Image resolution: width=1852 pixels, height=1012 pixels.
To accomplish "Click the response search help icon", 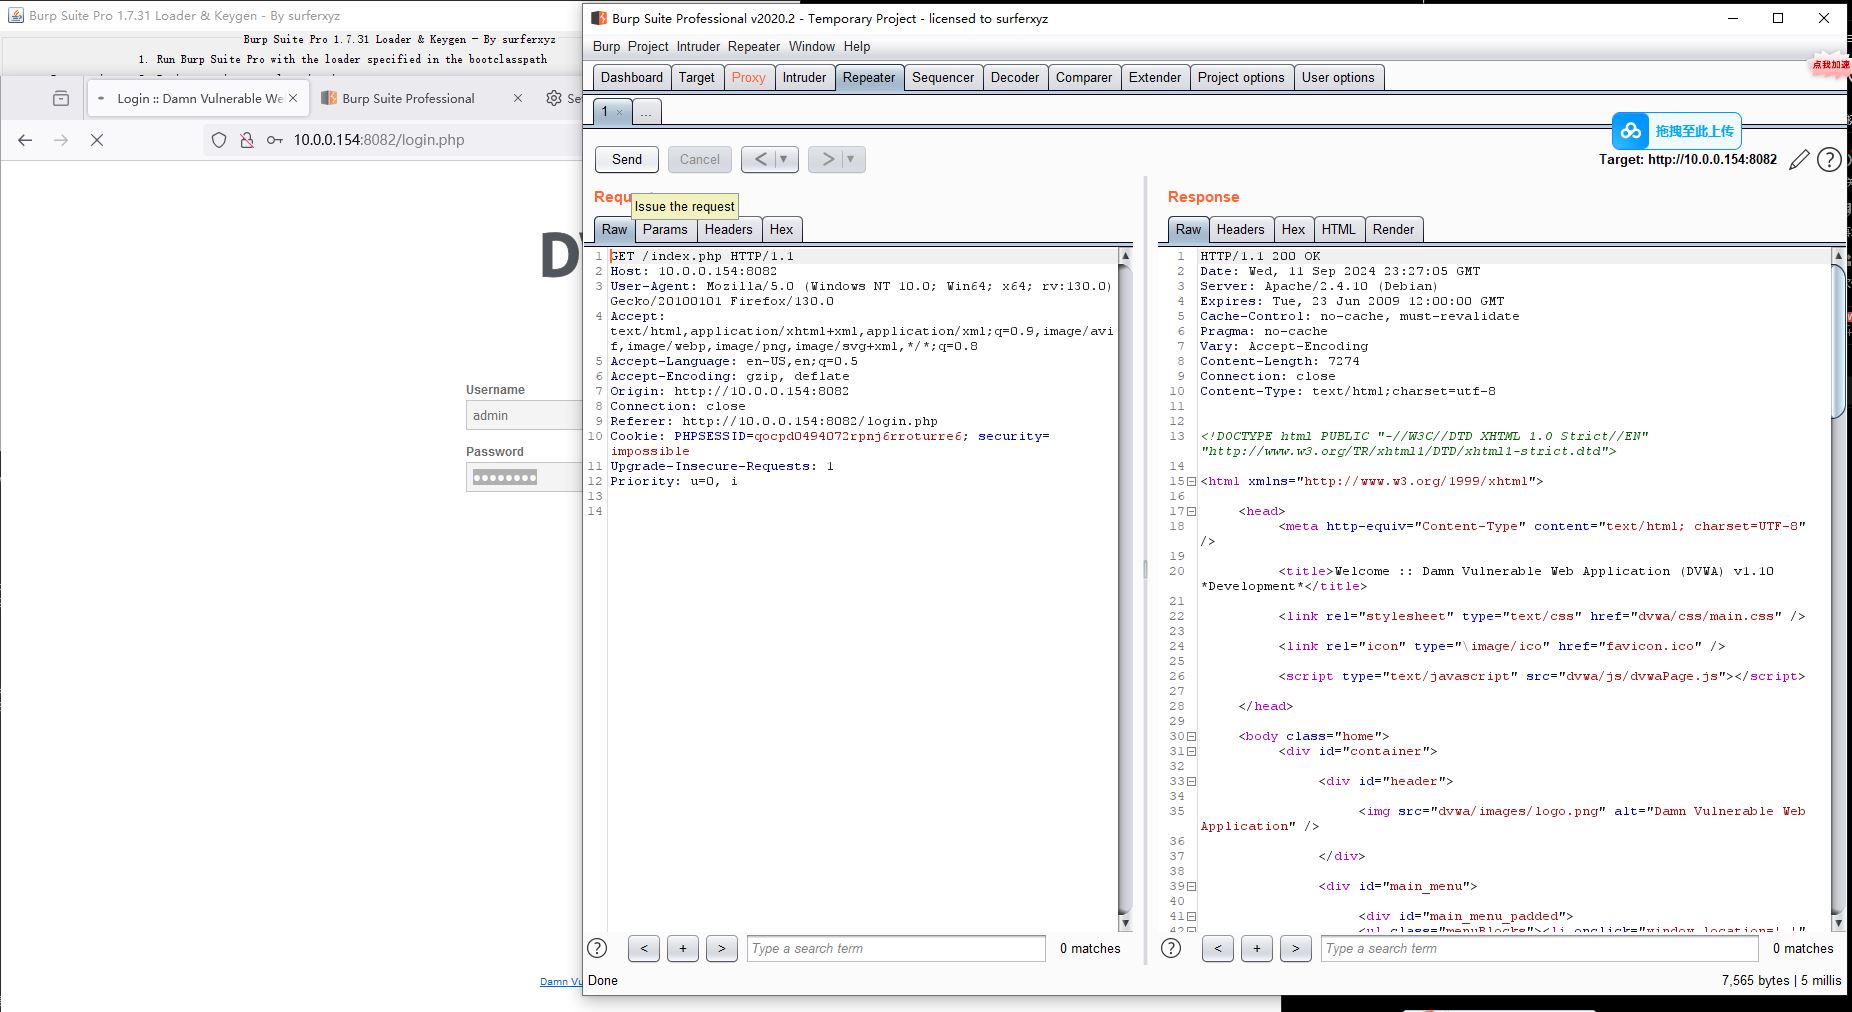I will coord(1171,948).
